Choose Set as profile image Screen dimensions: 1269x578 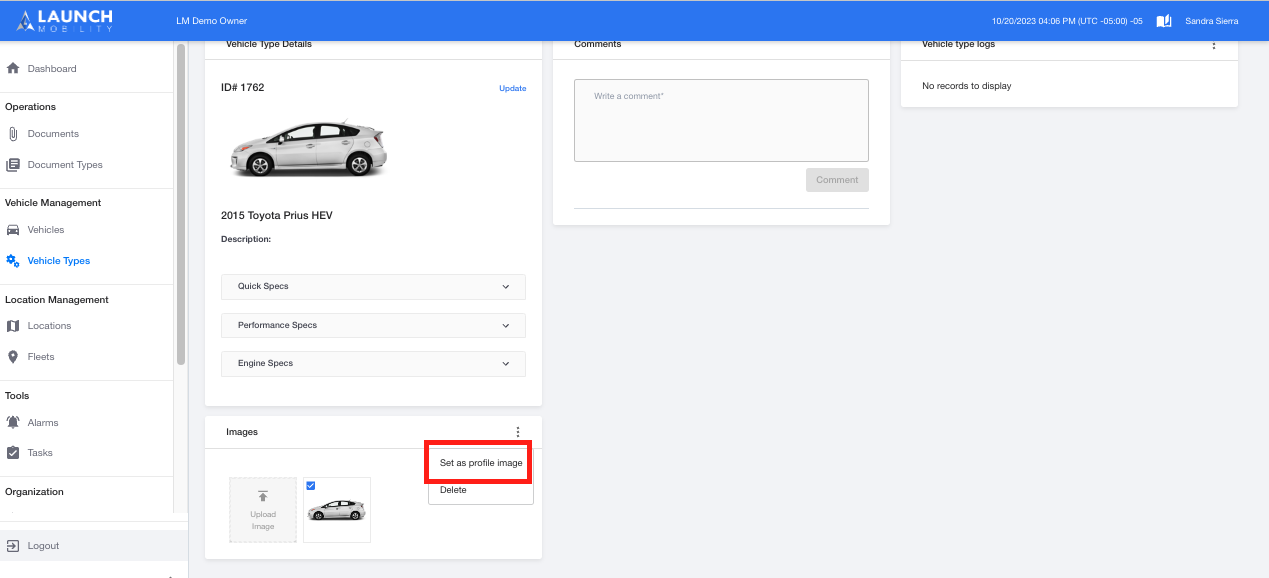pos(481,463)
